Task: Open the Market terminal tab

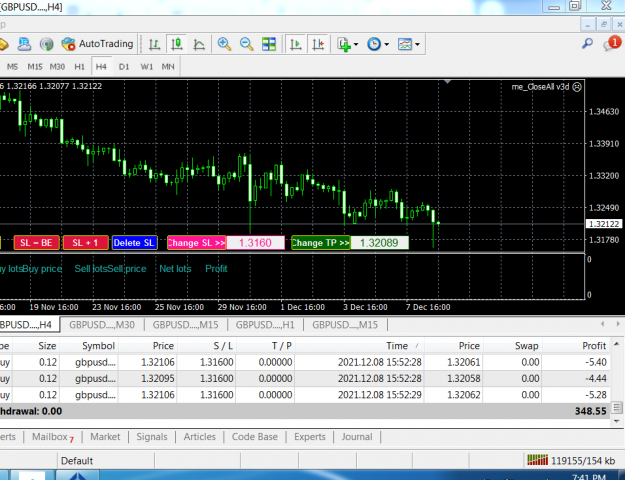Action: [105, 437]
